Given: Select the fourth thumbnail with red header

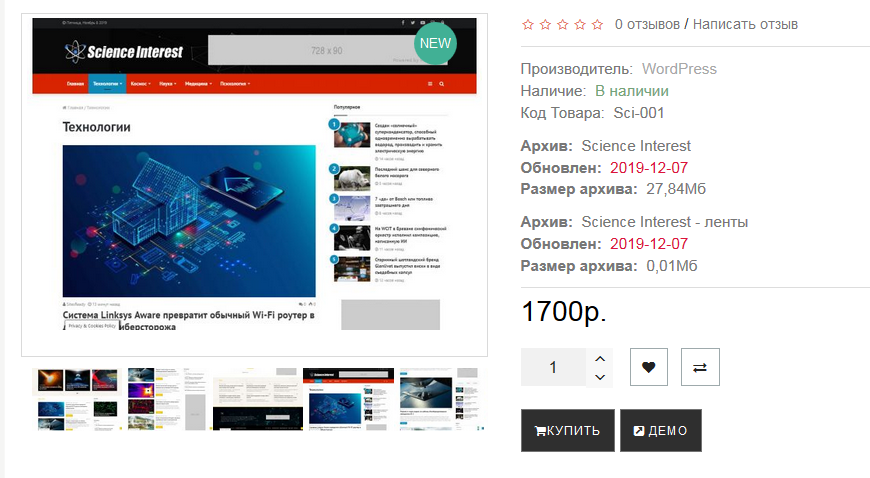Looking at the screenshot, I should (348, 399).
